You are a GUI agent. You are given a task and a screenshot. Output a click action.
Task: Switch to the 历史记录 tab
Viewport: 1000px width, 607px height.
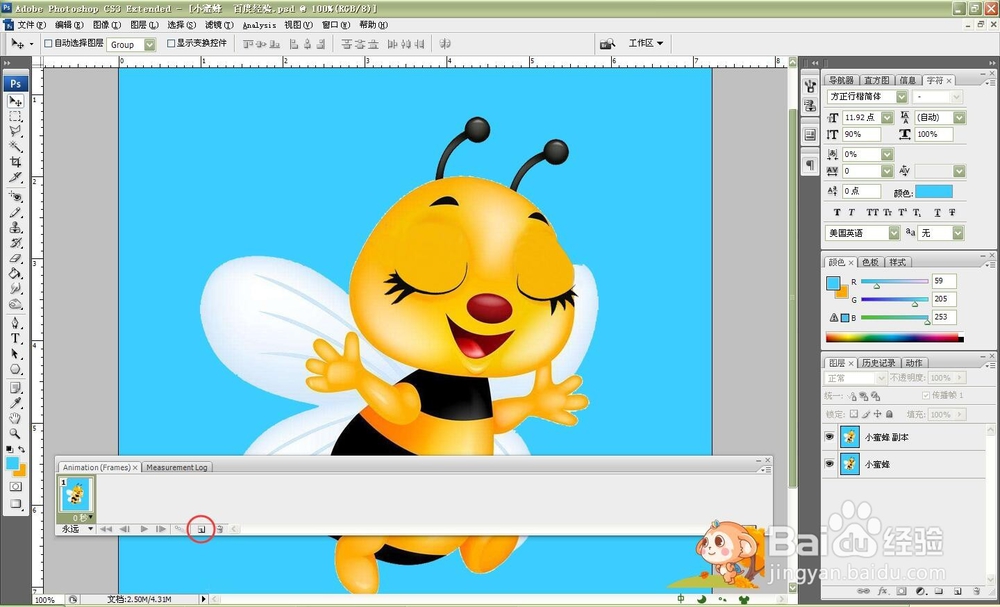coord(879,363)
